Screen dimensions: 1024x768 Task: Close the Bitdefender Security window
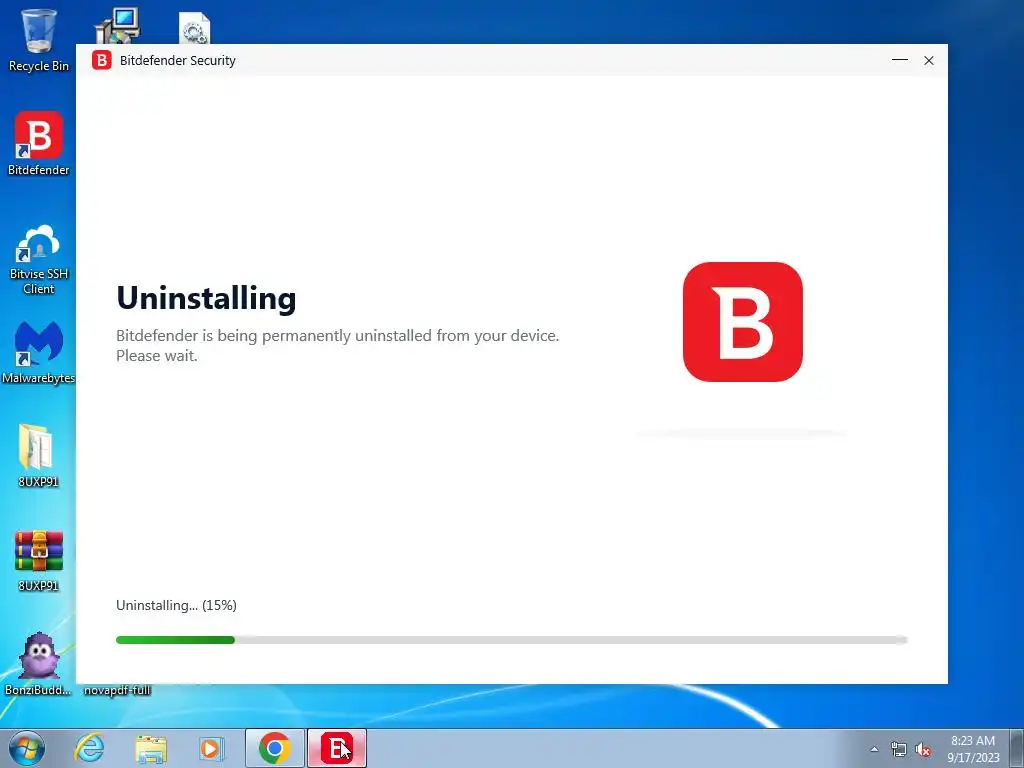[x=929, y=60]
